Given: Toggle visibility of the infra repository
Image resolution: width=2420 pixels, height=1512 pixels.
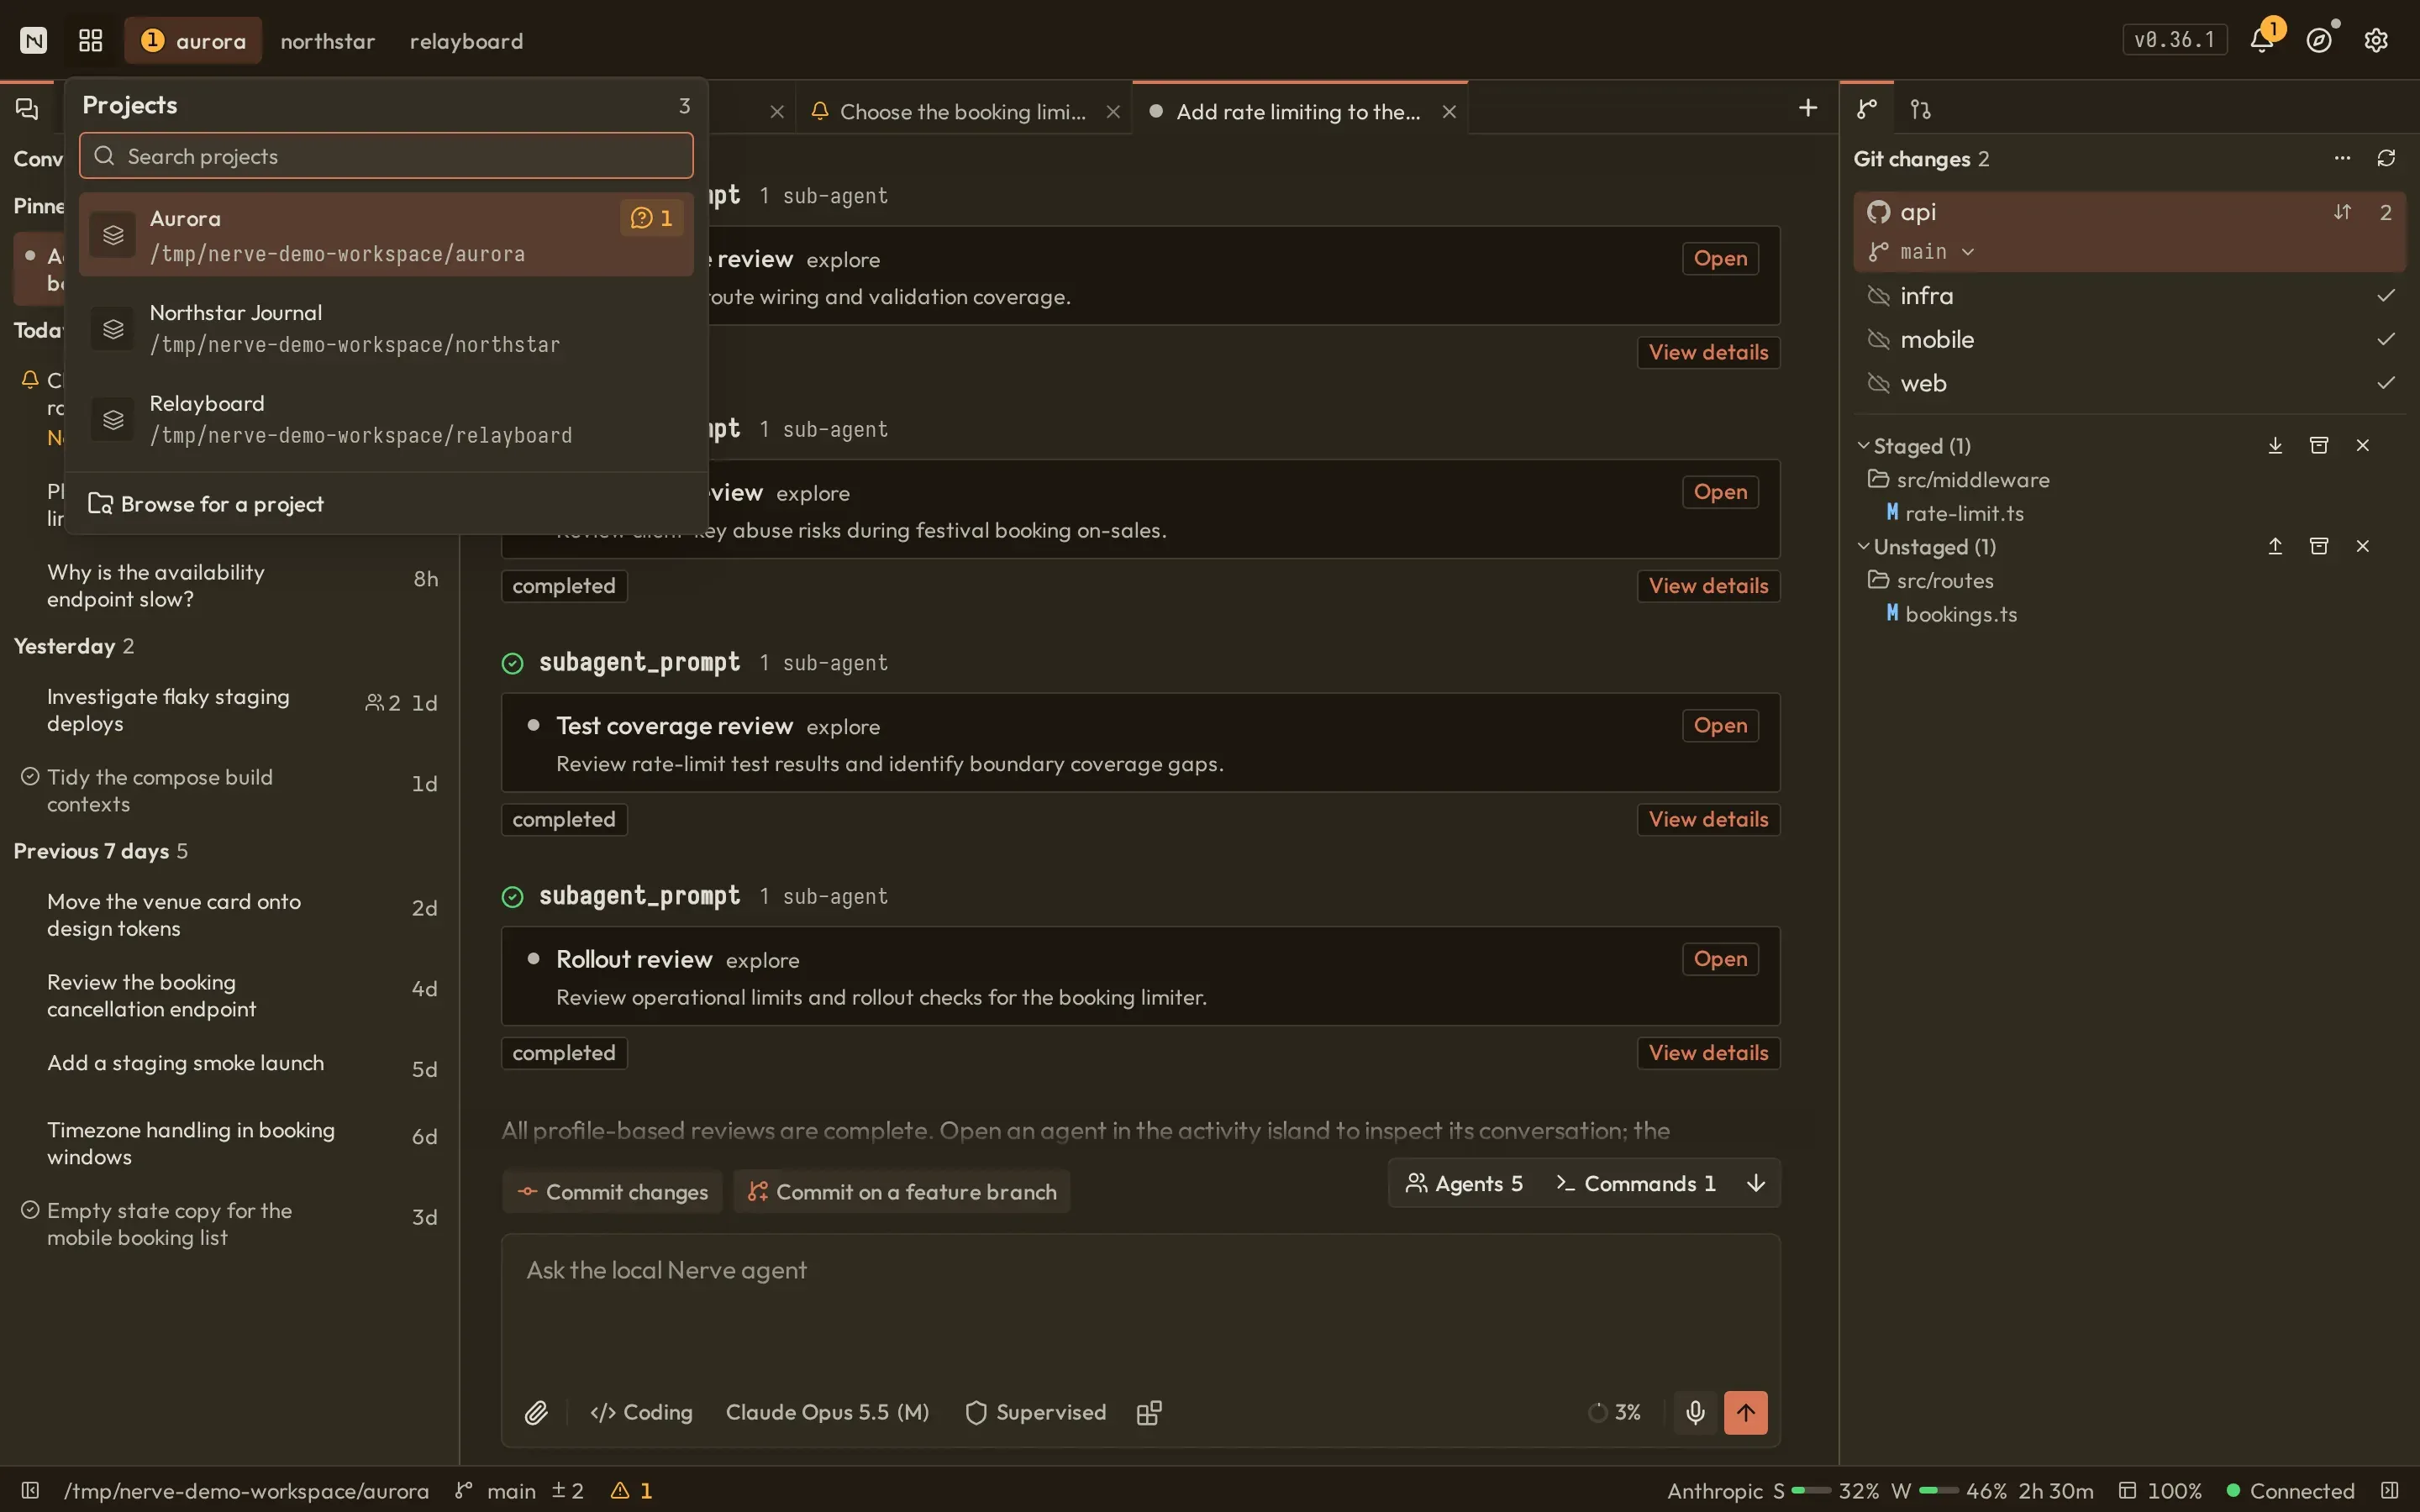Looking at the screenshot, I should [1879, 296].
